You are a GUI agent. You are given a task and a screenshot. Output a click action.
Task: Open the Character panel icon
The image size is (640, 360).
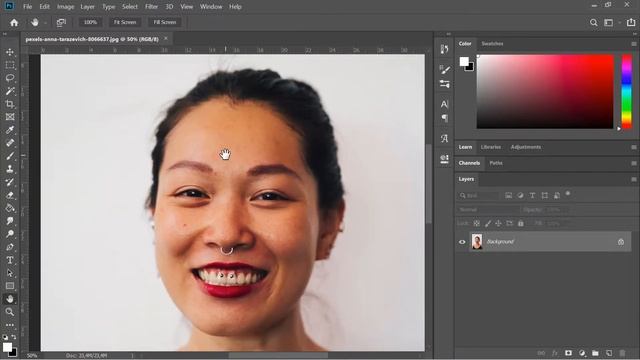[x=444, y=104]
